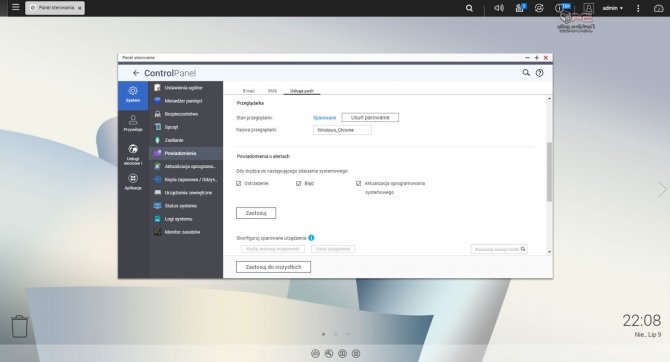Image resolution: width=670 pixels, height=362 pixels.
Task: Select Usługi sieciowe category in sidebar
Action: (133, 155)
